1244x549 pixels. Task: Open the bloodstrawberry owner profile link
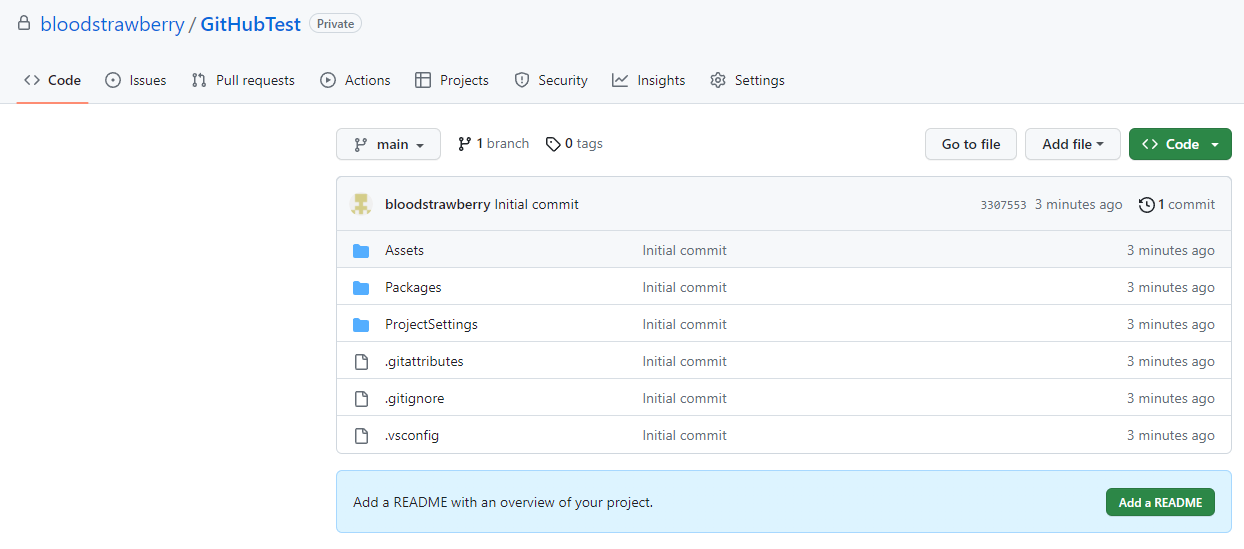click(x=112, y=25)
